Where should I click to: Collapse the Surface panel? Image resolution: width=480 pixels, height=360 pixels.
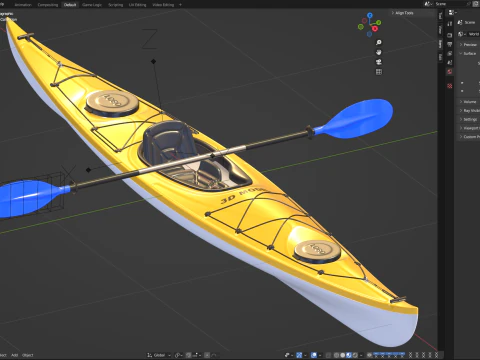click(x=469, y=53)
